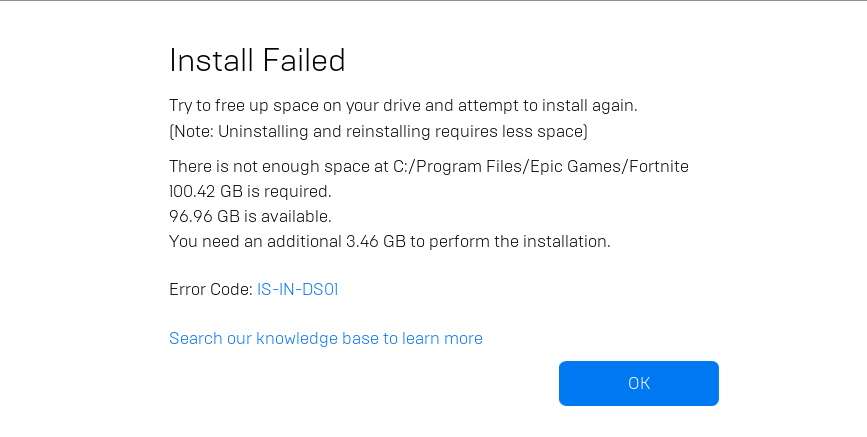Click the note about uninstalling and reinstalling

pos(378,131)
